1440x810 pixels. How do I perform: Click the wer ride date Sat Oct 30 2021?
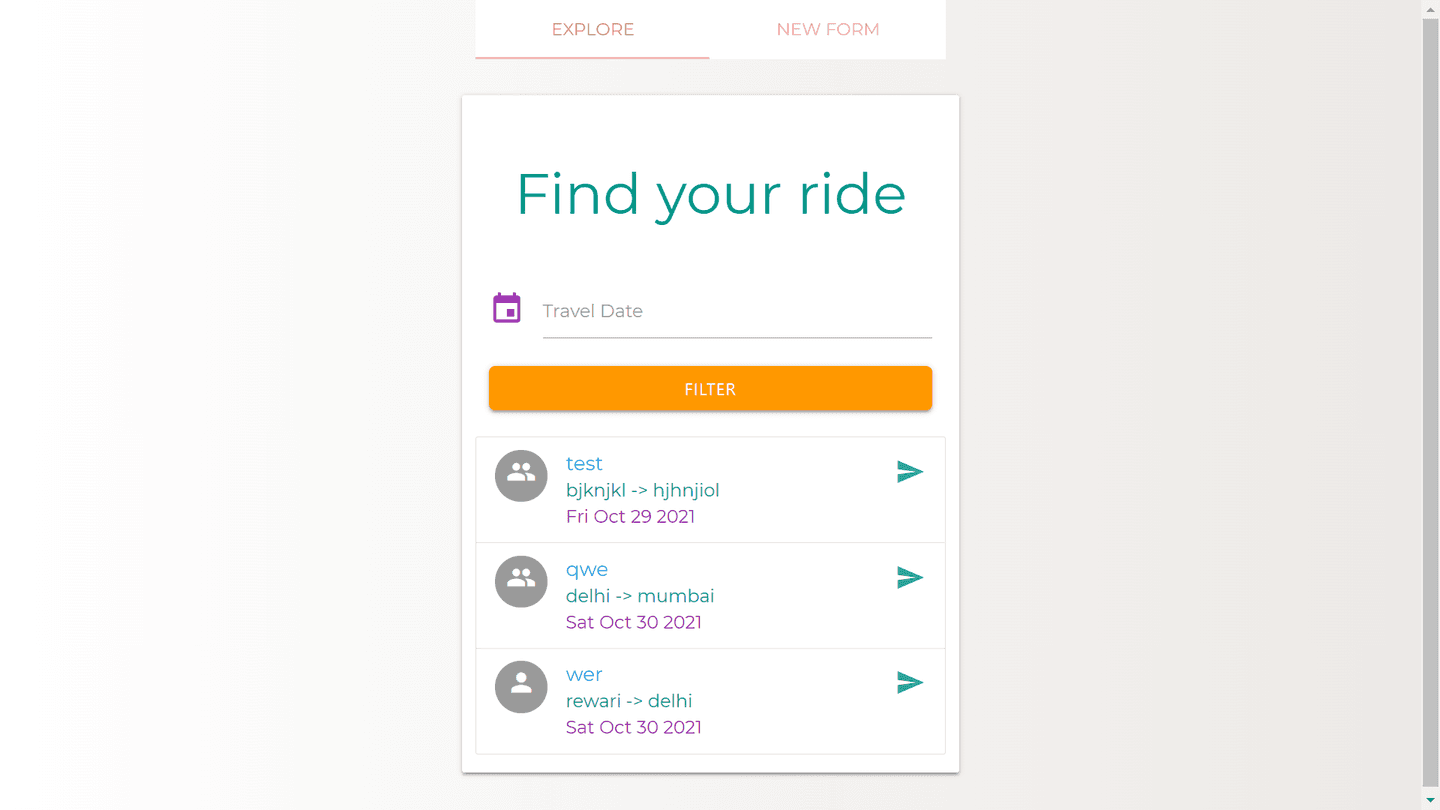coord(634,727)
